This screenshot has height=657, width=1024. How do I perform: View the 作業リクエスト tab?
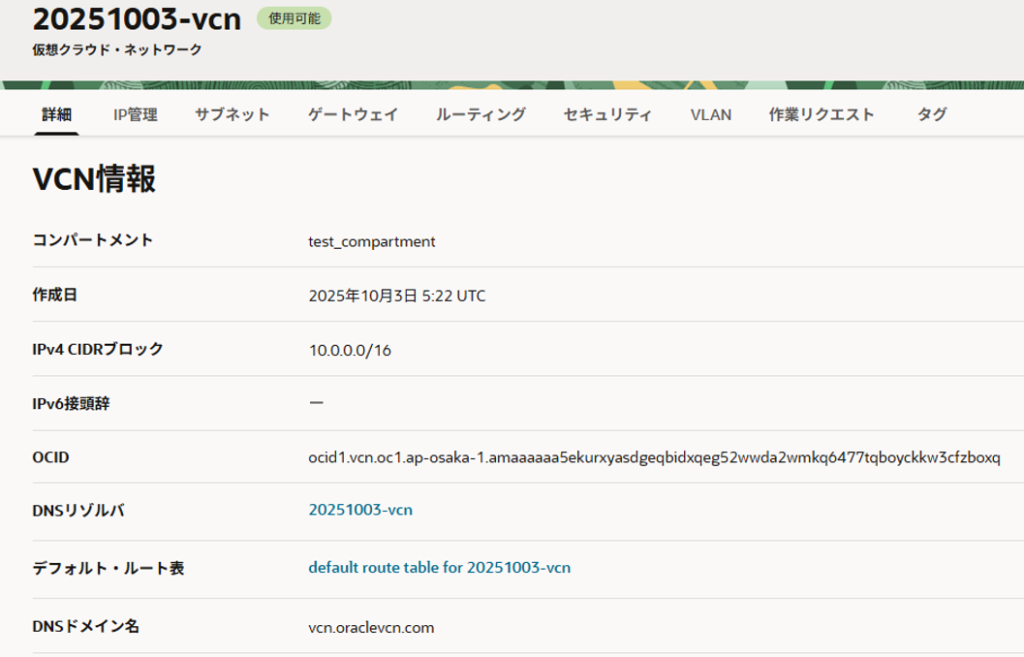pyautogui.click(x=821, y=115)
